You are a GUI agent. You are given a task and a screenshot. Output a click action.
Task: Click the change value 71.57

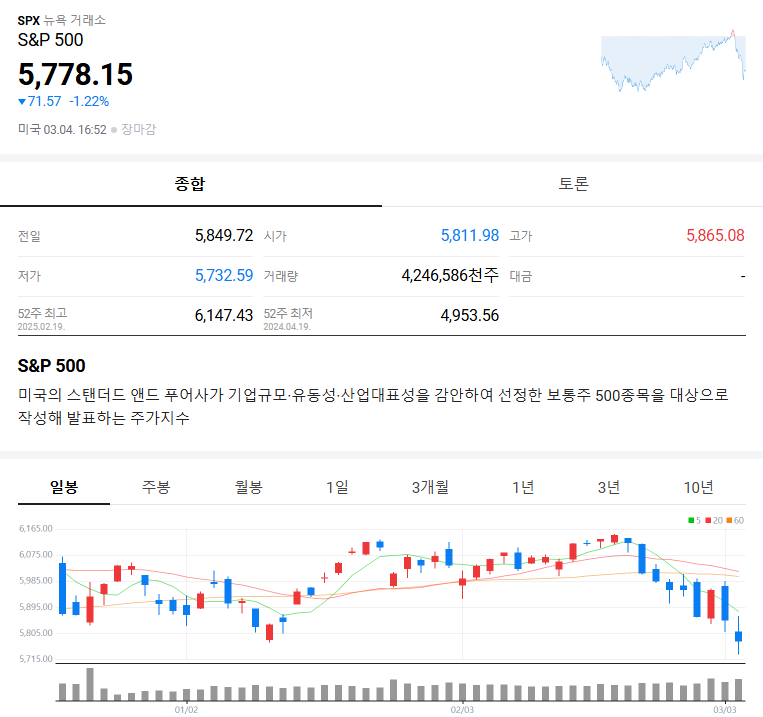(x=44, y=101)
